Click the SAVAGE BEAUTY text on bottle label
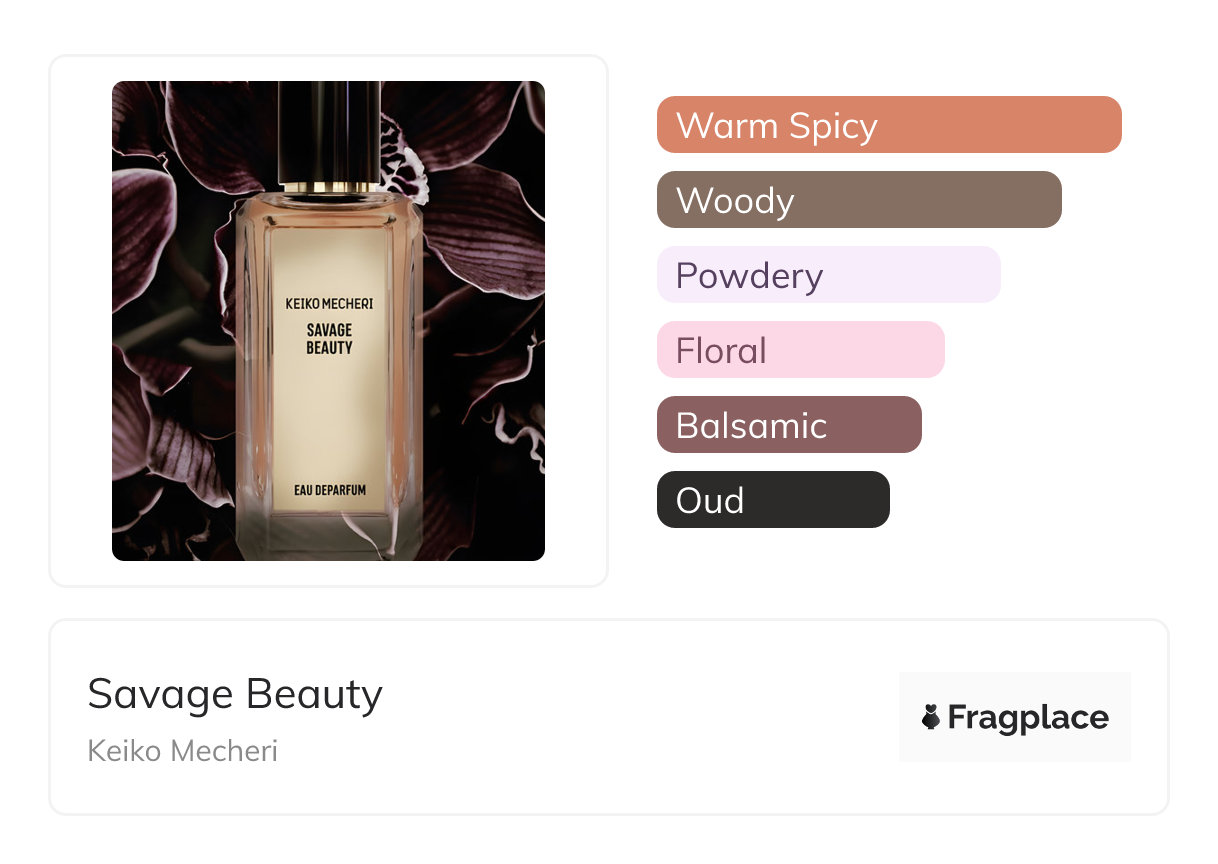Image resolution: width=1218 pixels, height=864 pixels. pyautogui.click(x=329, y=339)
